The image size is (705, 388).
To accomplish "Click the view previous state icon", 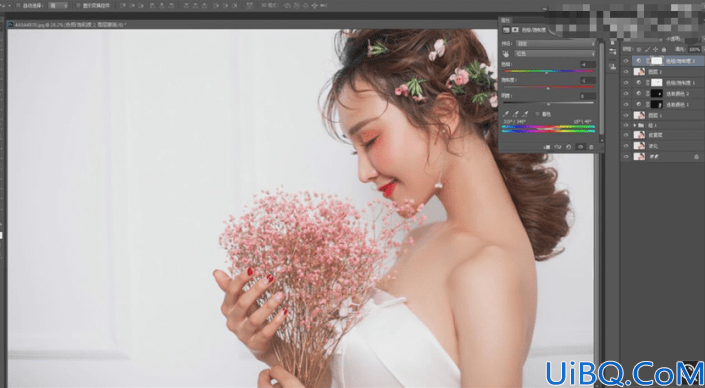I will pos(558,147).
